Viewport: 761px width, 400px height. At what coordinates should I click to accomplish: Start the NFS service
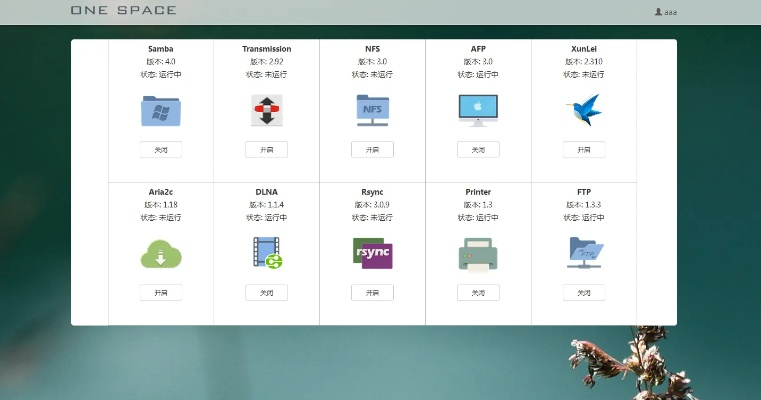pos(372,149)
